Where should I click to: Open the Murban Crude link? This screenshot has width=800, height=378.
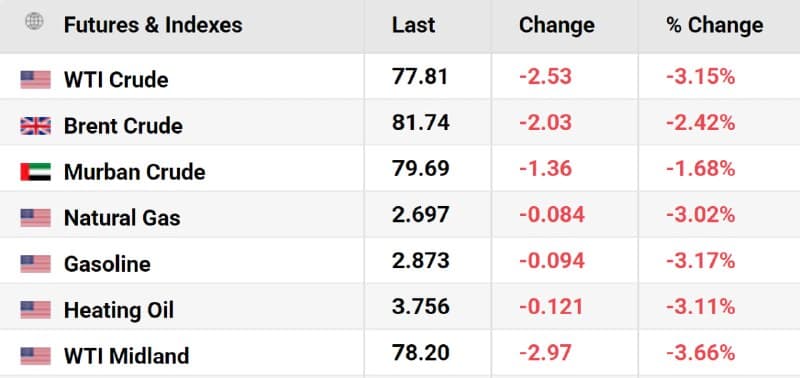tap(134, 172)
